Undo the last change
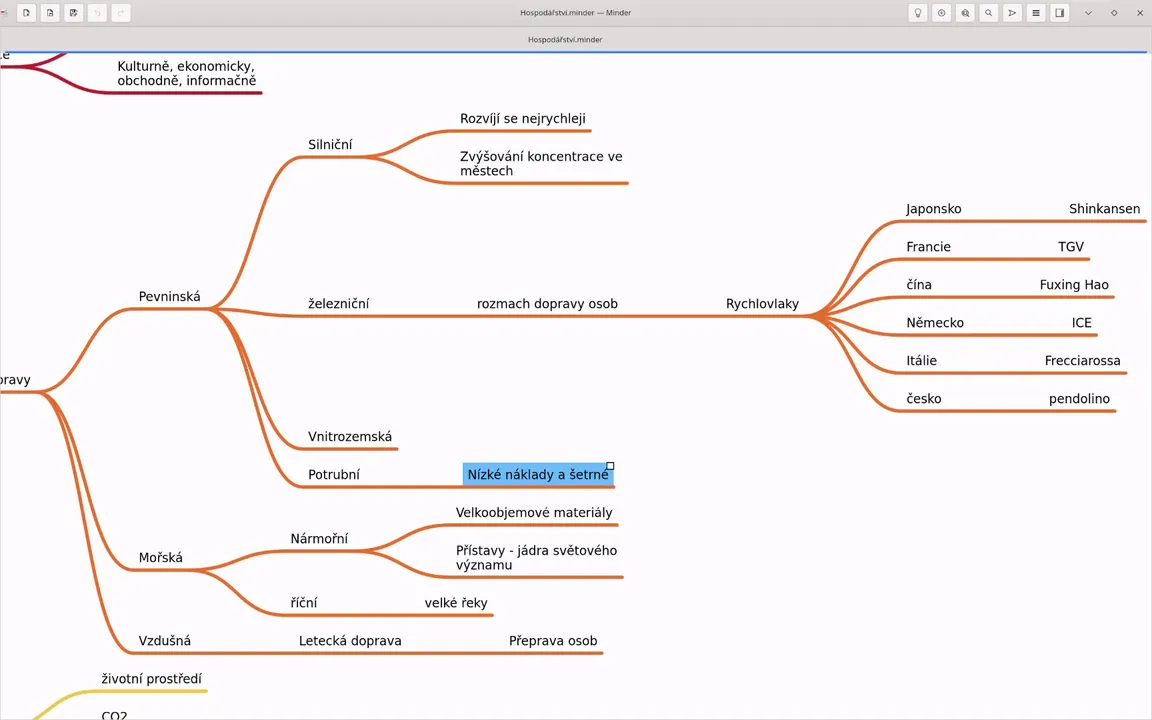1152x720 pixels. pyautogui.click(x=97, y=12)
